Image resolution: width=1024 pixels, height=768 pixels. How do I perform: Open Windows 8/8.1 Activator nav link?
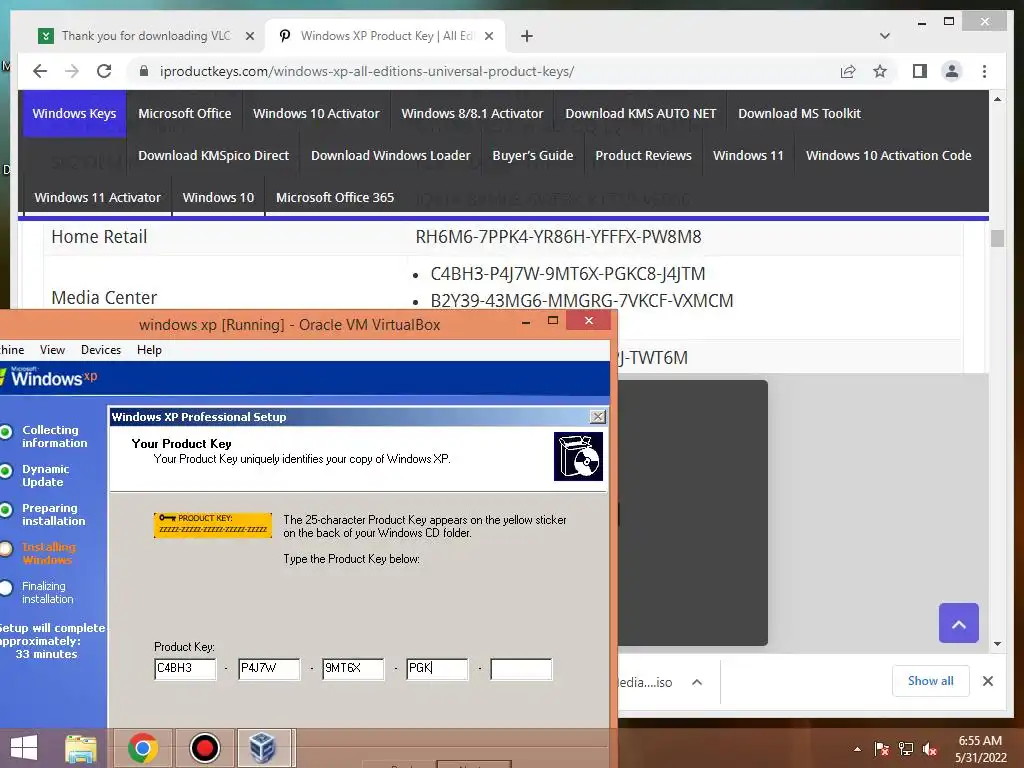[x=472, y=114]
